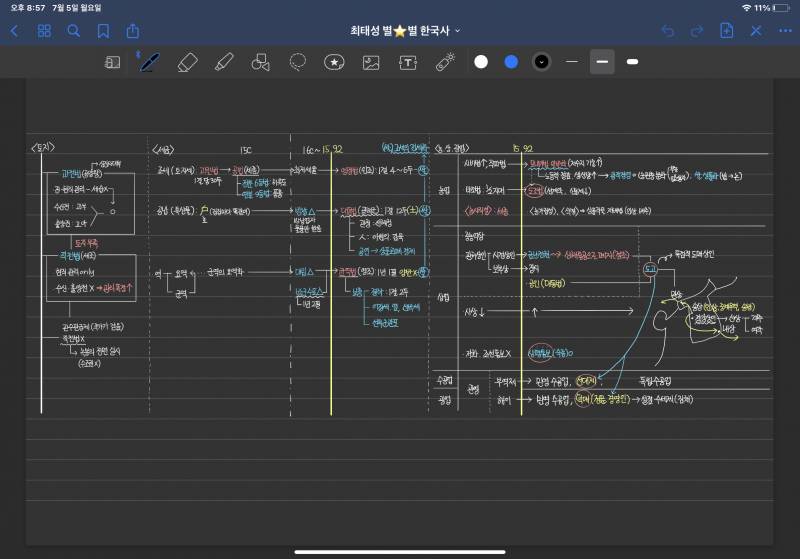Open the Shapes tool
Viewport: 800px width, 559px height.
pyautogui.click(x=261, y=62)
